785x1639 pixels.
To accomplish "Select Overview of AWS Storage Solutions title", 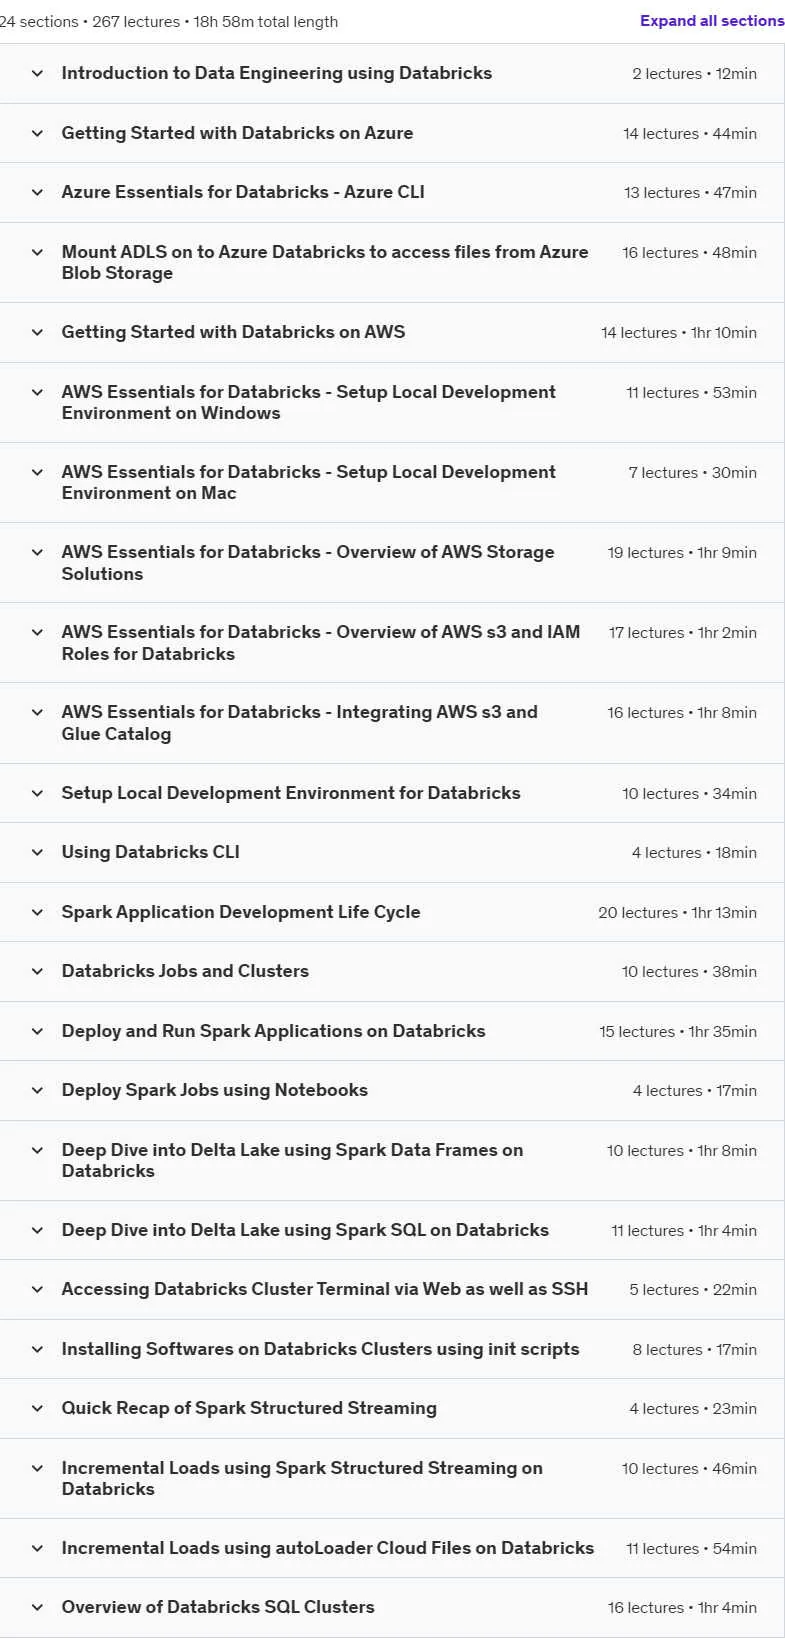I will [x=308, y=562].
